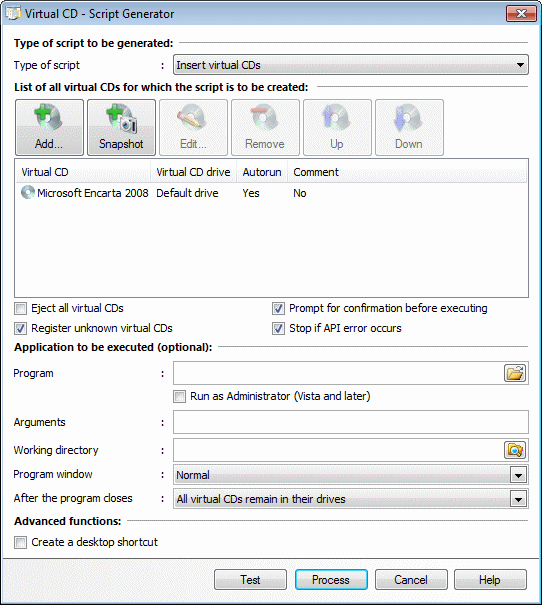This screenshot has width=542, height=605.
Task: Click the Test button
Action: [x=250, y=580]
